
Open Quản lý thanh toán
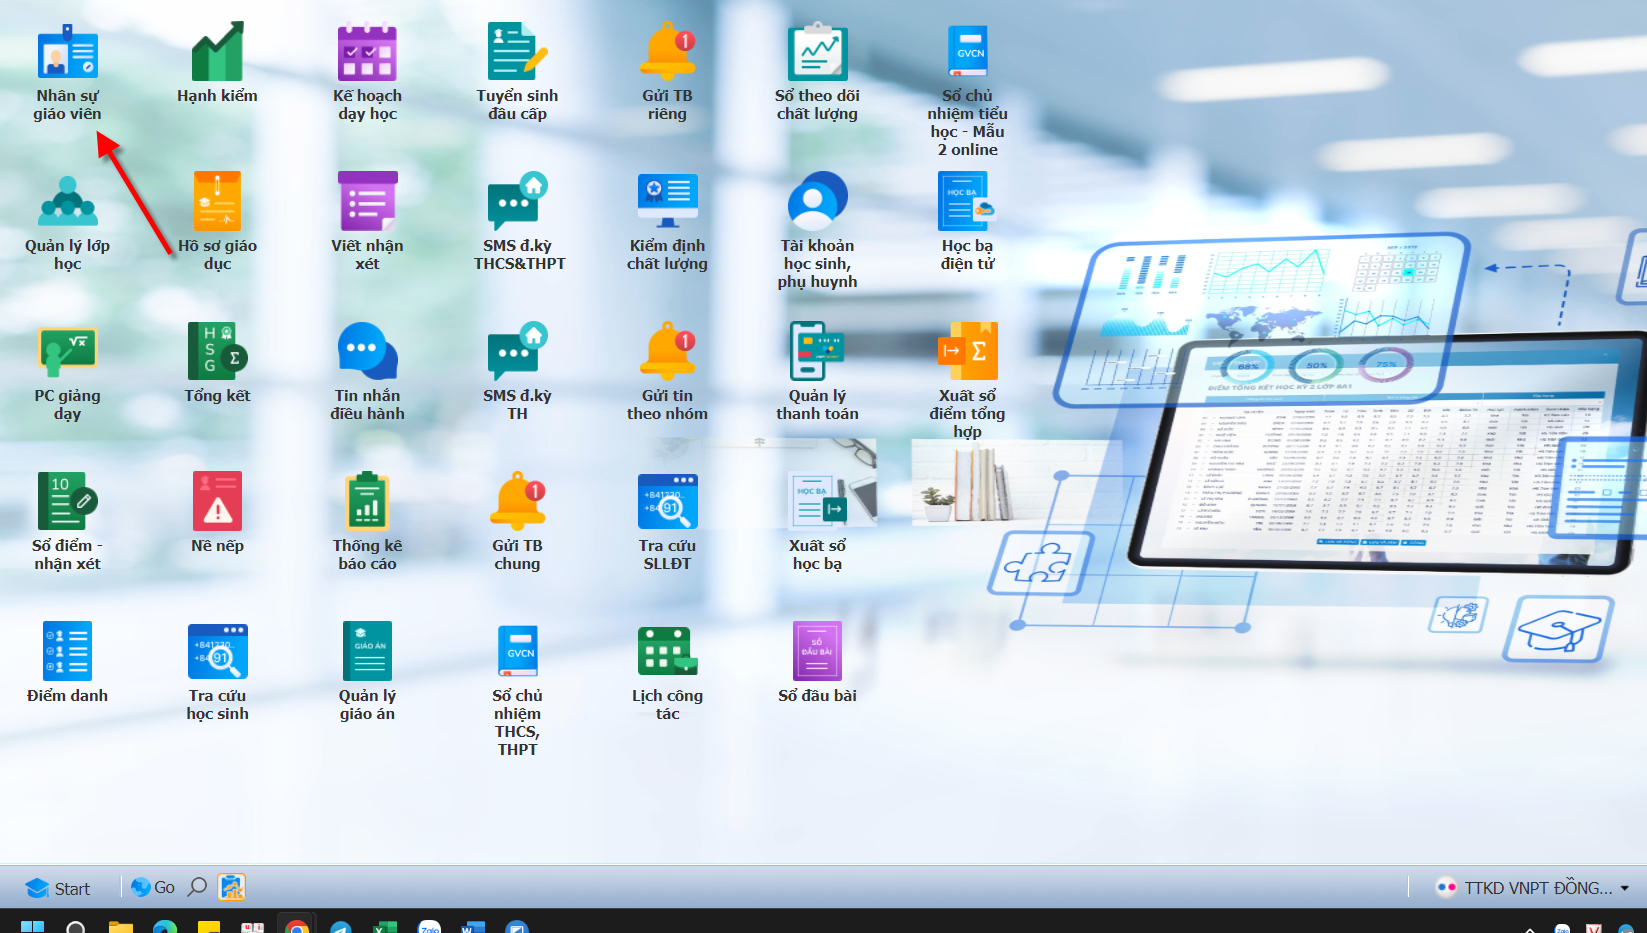[817, 353]
